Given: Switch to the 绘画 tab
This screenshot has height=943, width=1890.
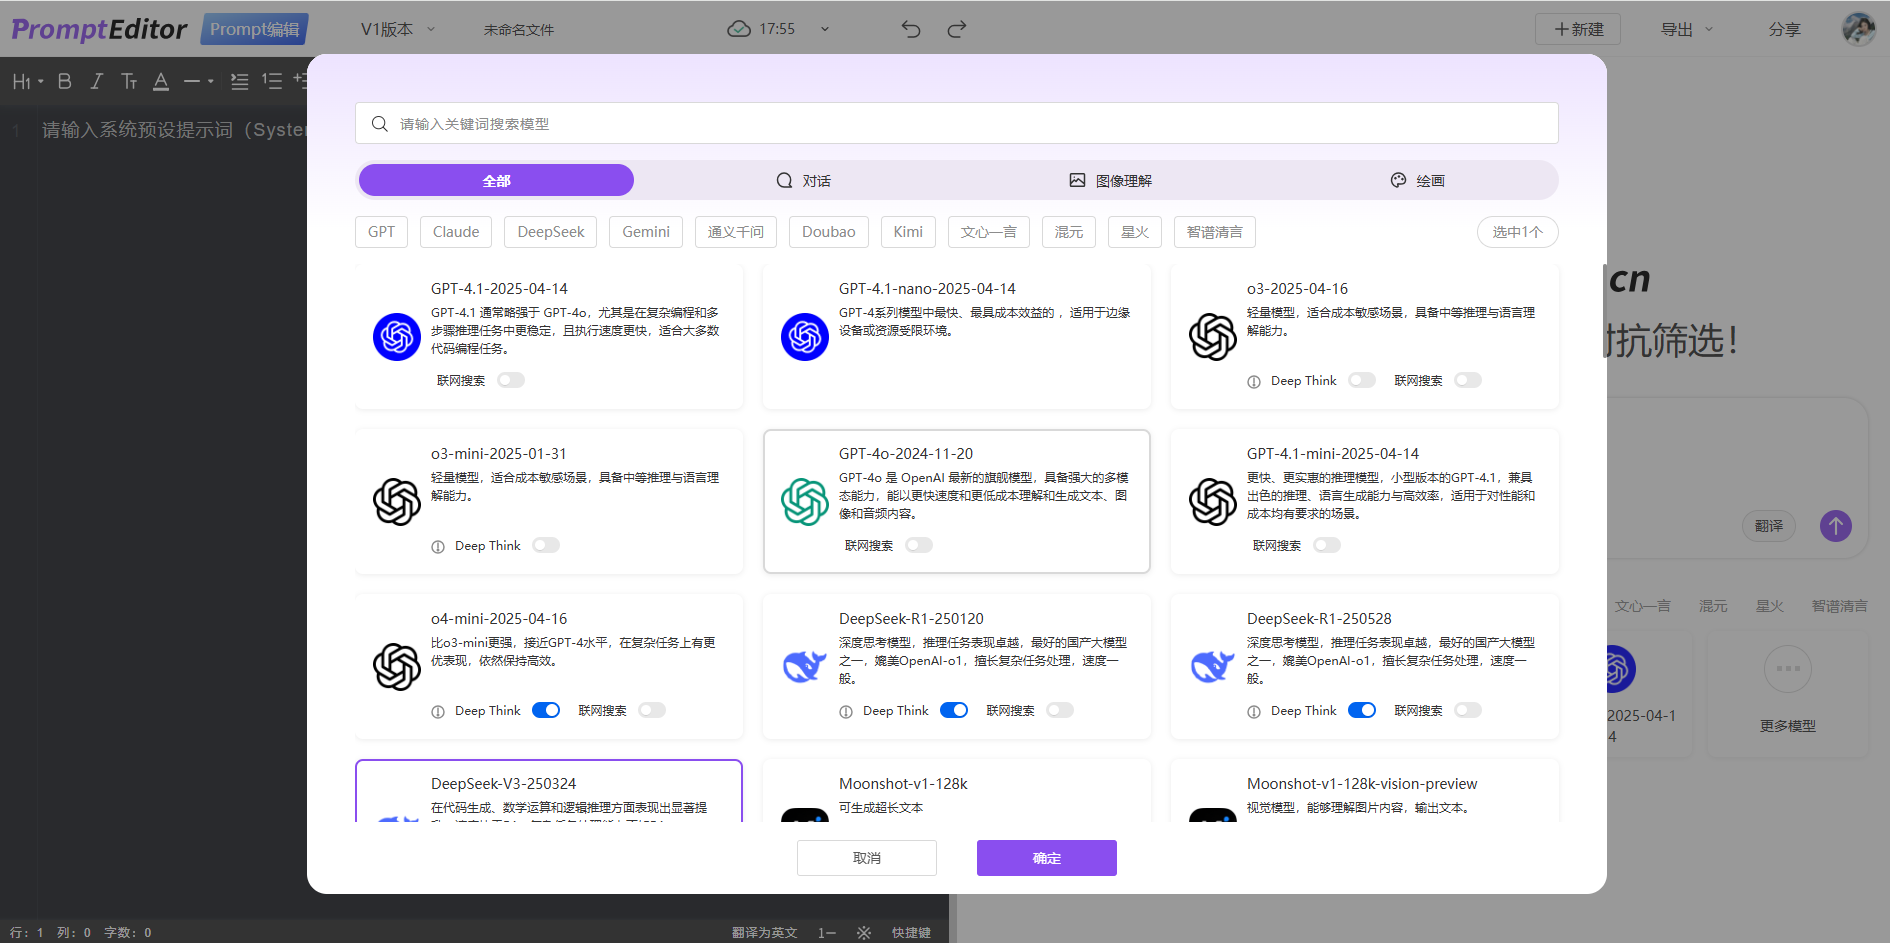Looking at the screenshot, I should (1418, 181).
